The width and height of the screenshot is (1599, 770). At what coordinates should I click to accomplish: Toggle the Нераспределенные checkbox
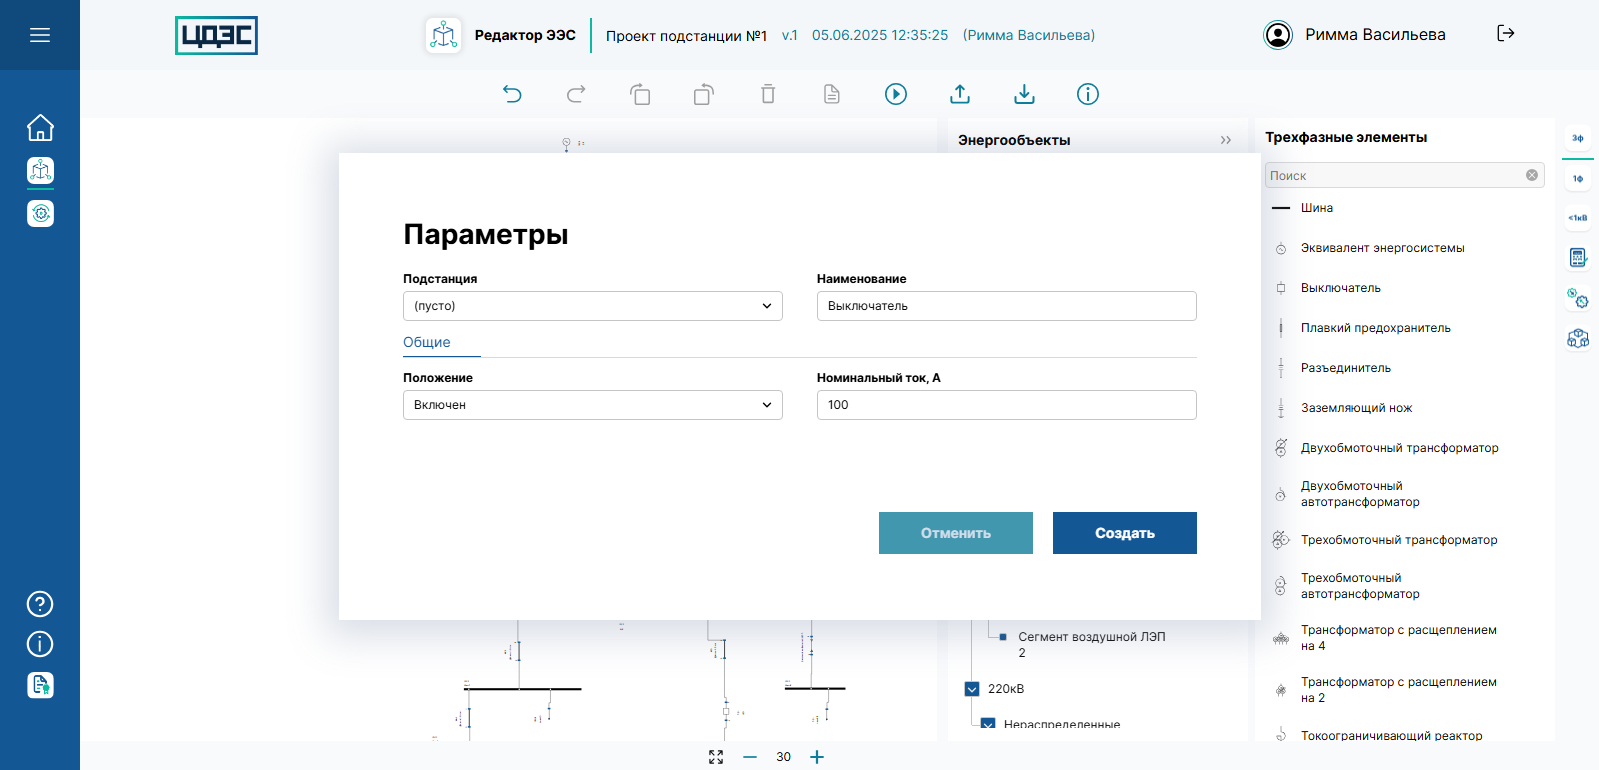(x=988, y=724)
